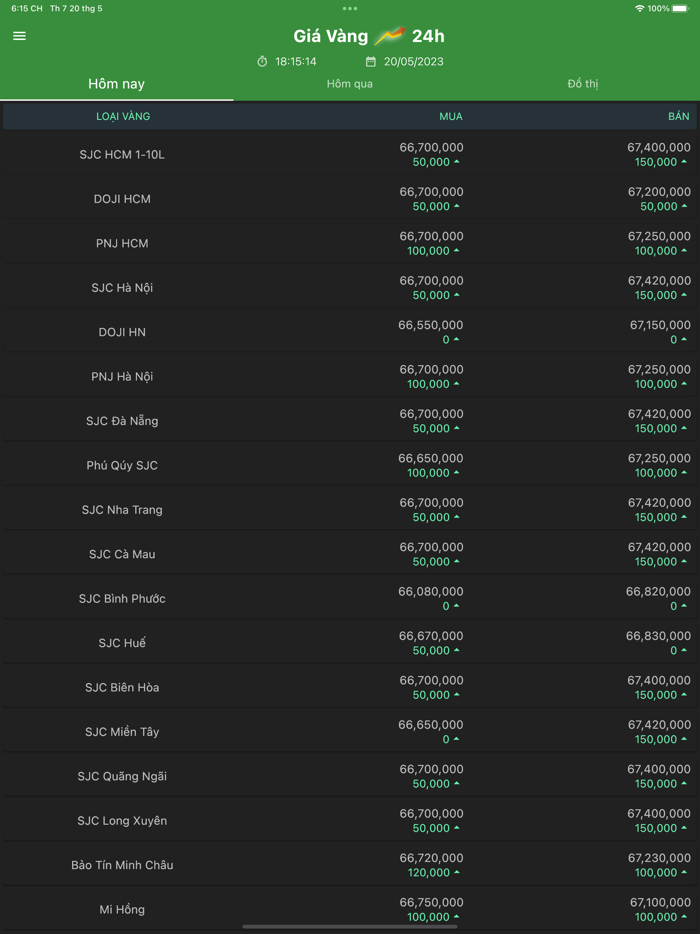Image resolution: width=700 pixels, height=934 pixels.
Task: Click the BÁN column header
Action: point(679,116)
